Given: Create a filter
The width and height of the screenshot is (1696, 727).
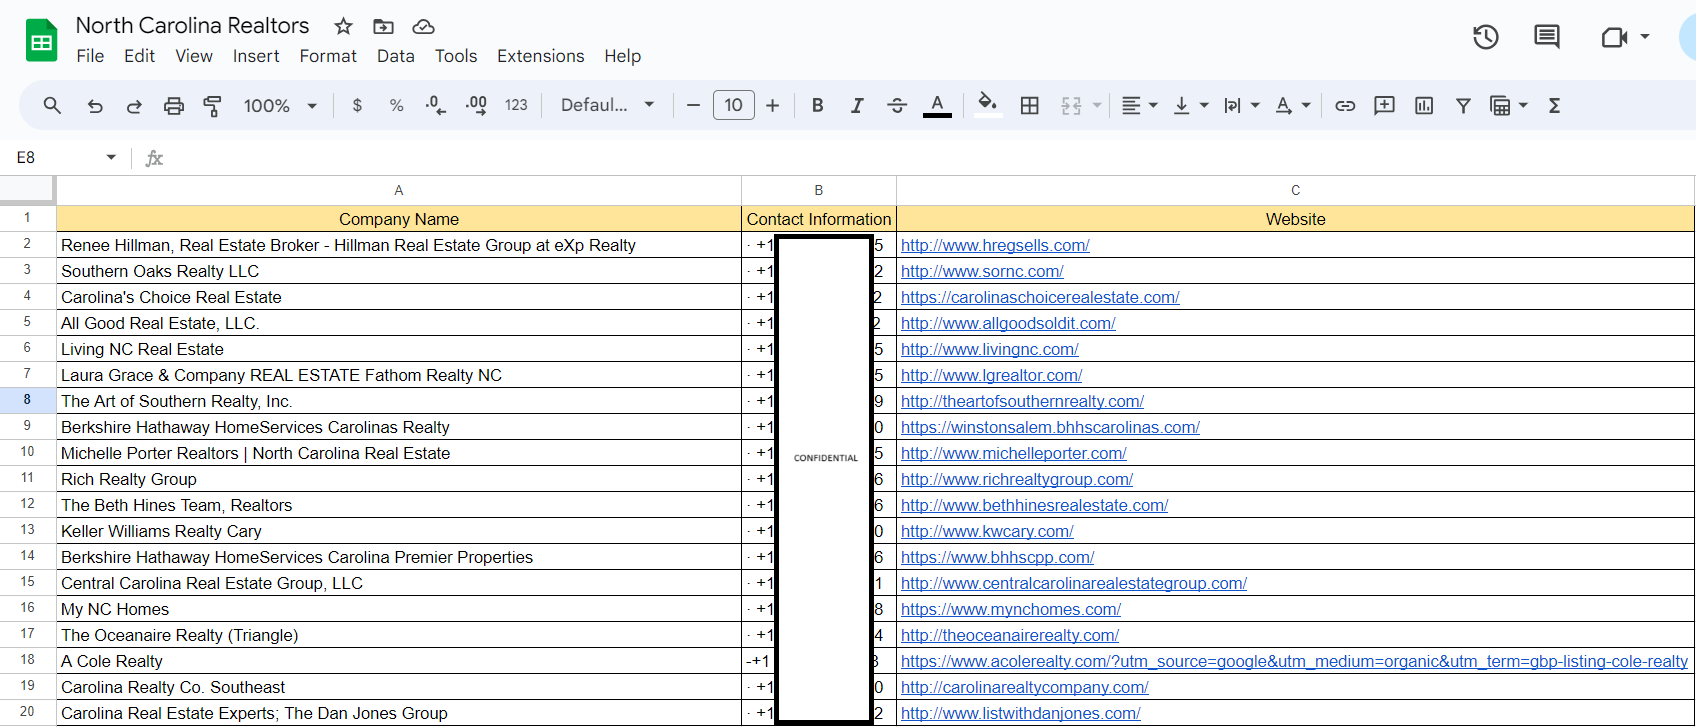Looking at the screenshot, I should coord(1463,105).
